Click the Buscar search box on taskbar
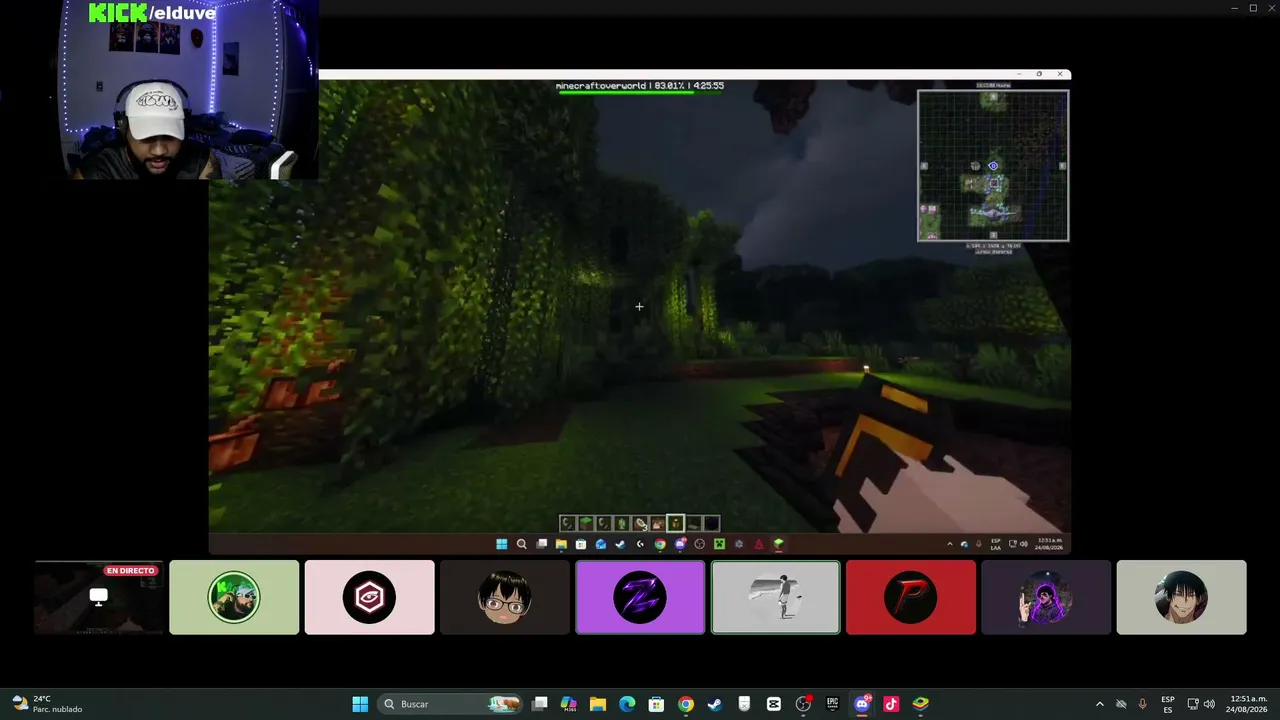Viewport: 1280px width, 720px height. [x=451, y=704]
